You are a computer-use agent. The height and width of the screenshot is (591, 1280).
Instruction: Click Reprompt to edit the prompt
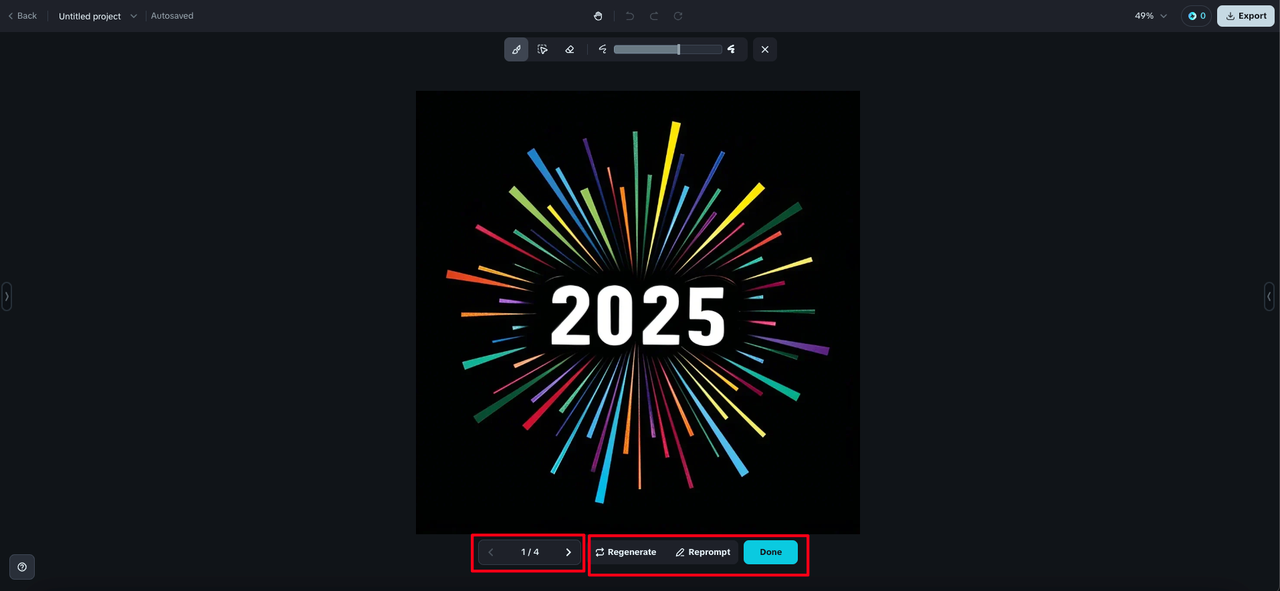[x=703, y=552]
